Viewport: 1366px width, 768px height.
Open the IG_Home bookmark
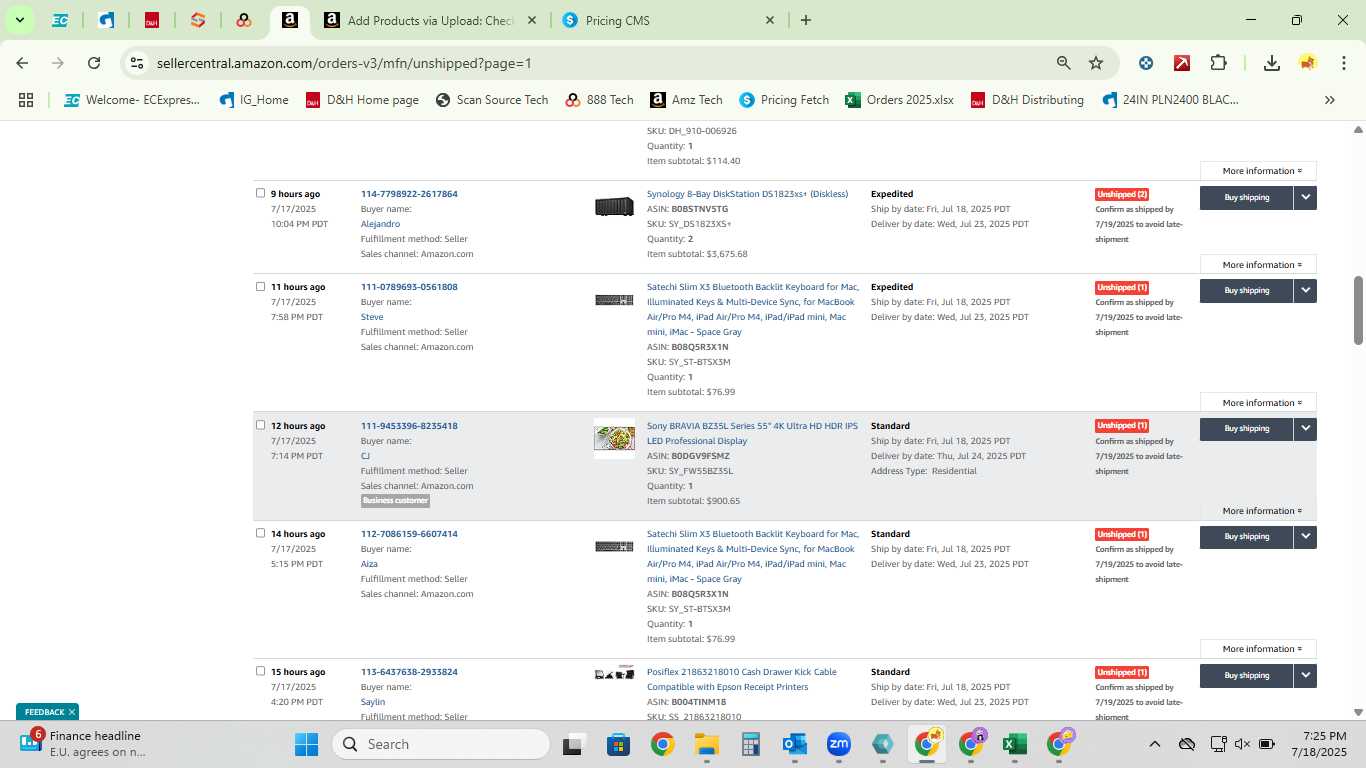pyautogui.click(x=254, y=100)
